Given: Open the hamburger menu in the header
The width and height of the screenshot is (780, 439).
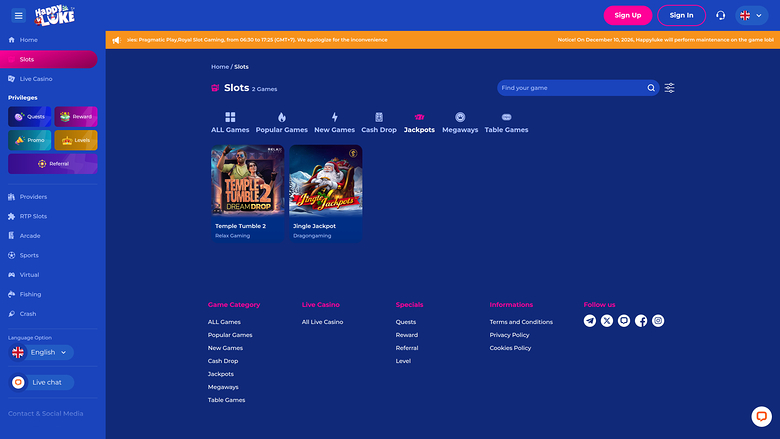Looking at the screenshot, I should point(18,15).
